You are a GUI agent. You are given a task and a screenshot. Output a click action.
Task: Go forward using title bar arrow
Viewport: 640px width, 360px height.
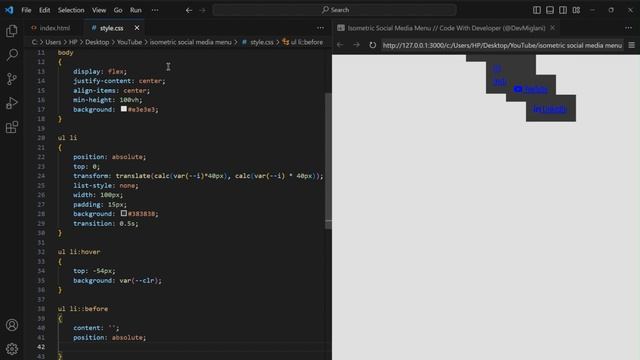pos(203,10)
